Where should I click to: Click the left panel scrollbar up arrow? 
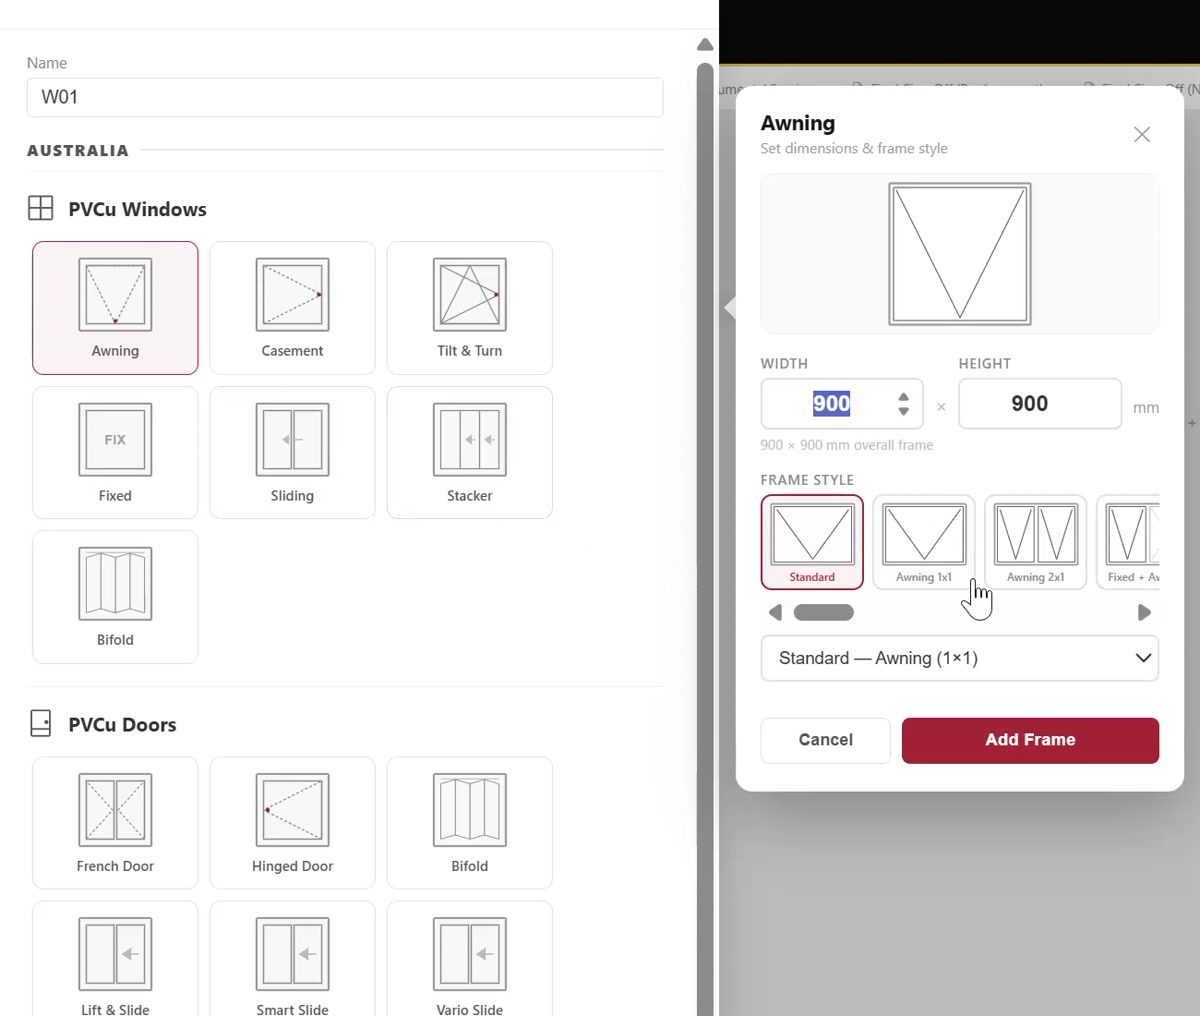tap(705, 45)
